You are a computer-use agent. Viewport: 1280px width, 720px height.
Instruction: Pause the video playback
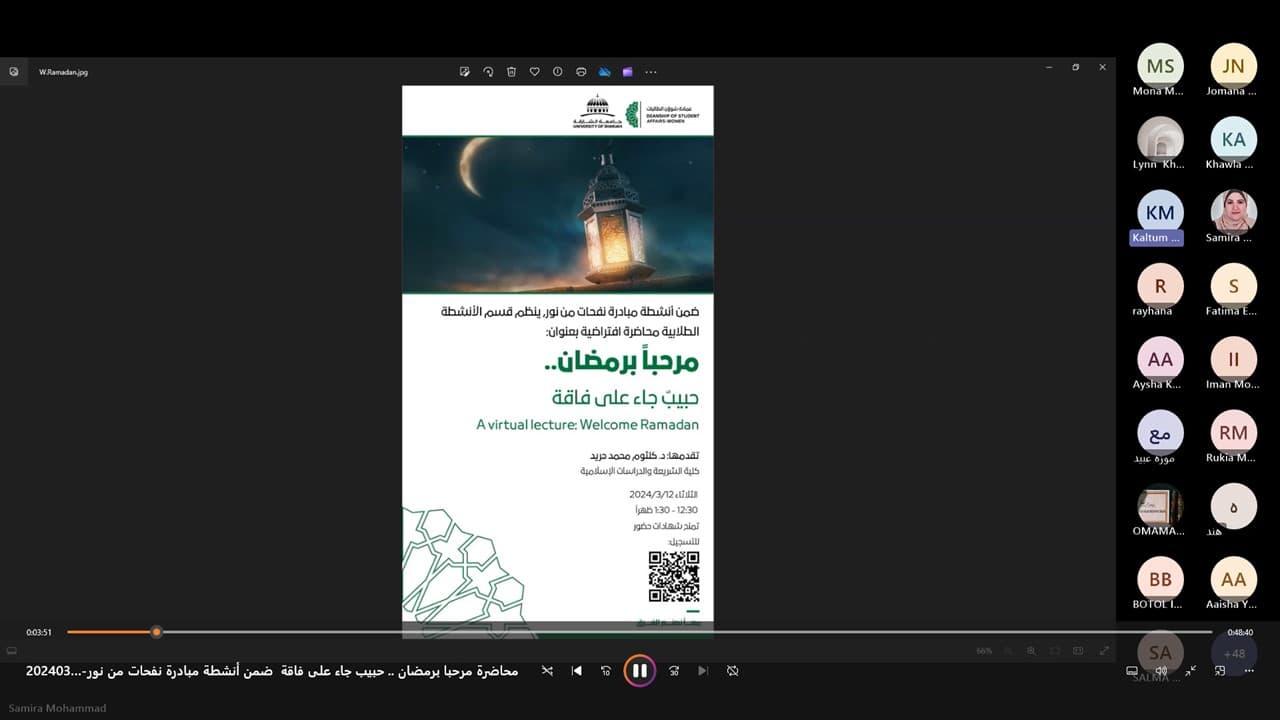(x=640, y=671)
